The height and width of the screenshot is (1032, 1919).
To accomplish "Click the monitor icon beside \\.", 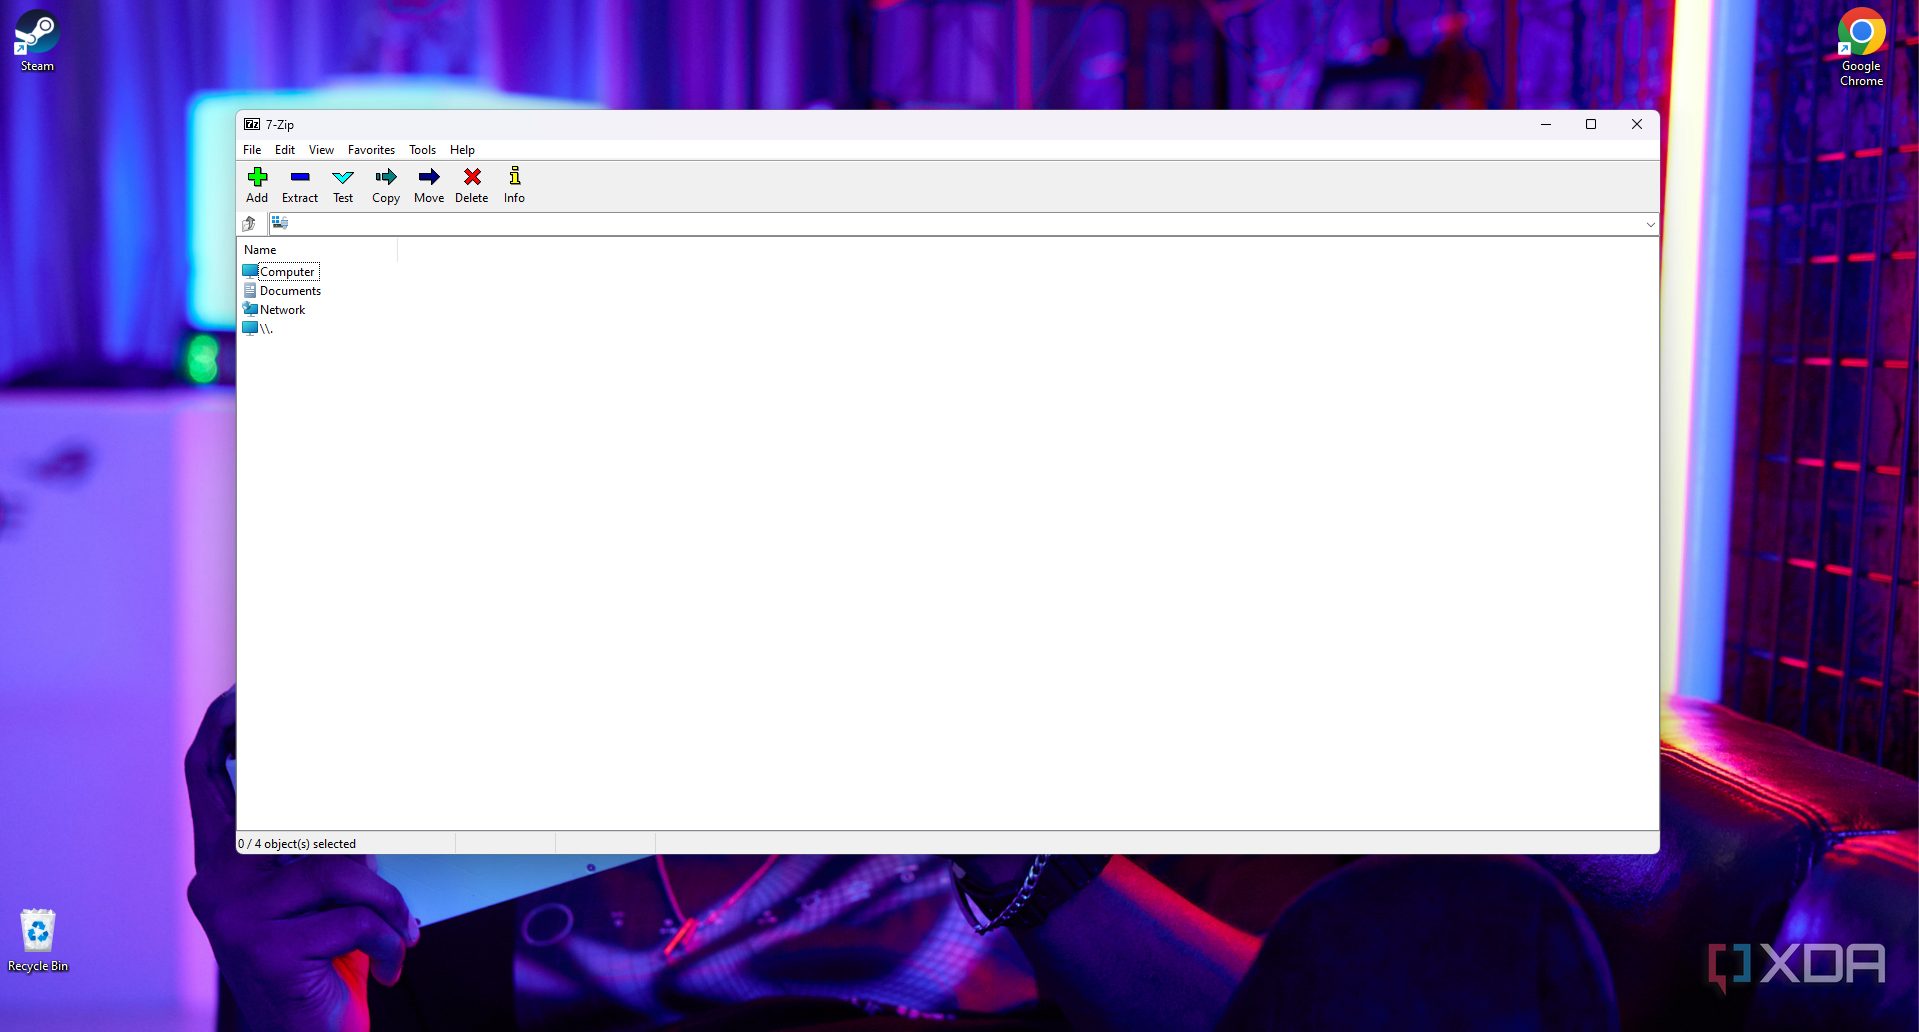I will pyautogui.click(x=250, y=328).
